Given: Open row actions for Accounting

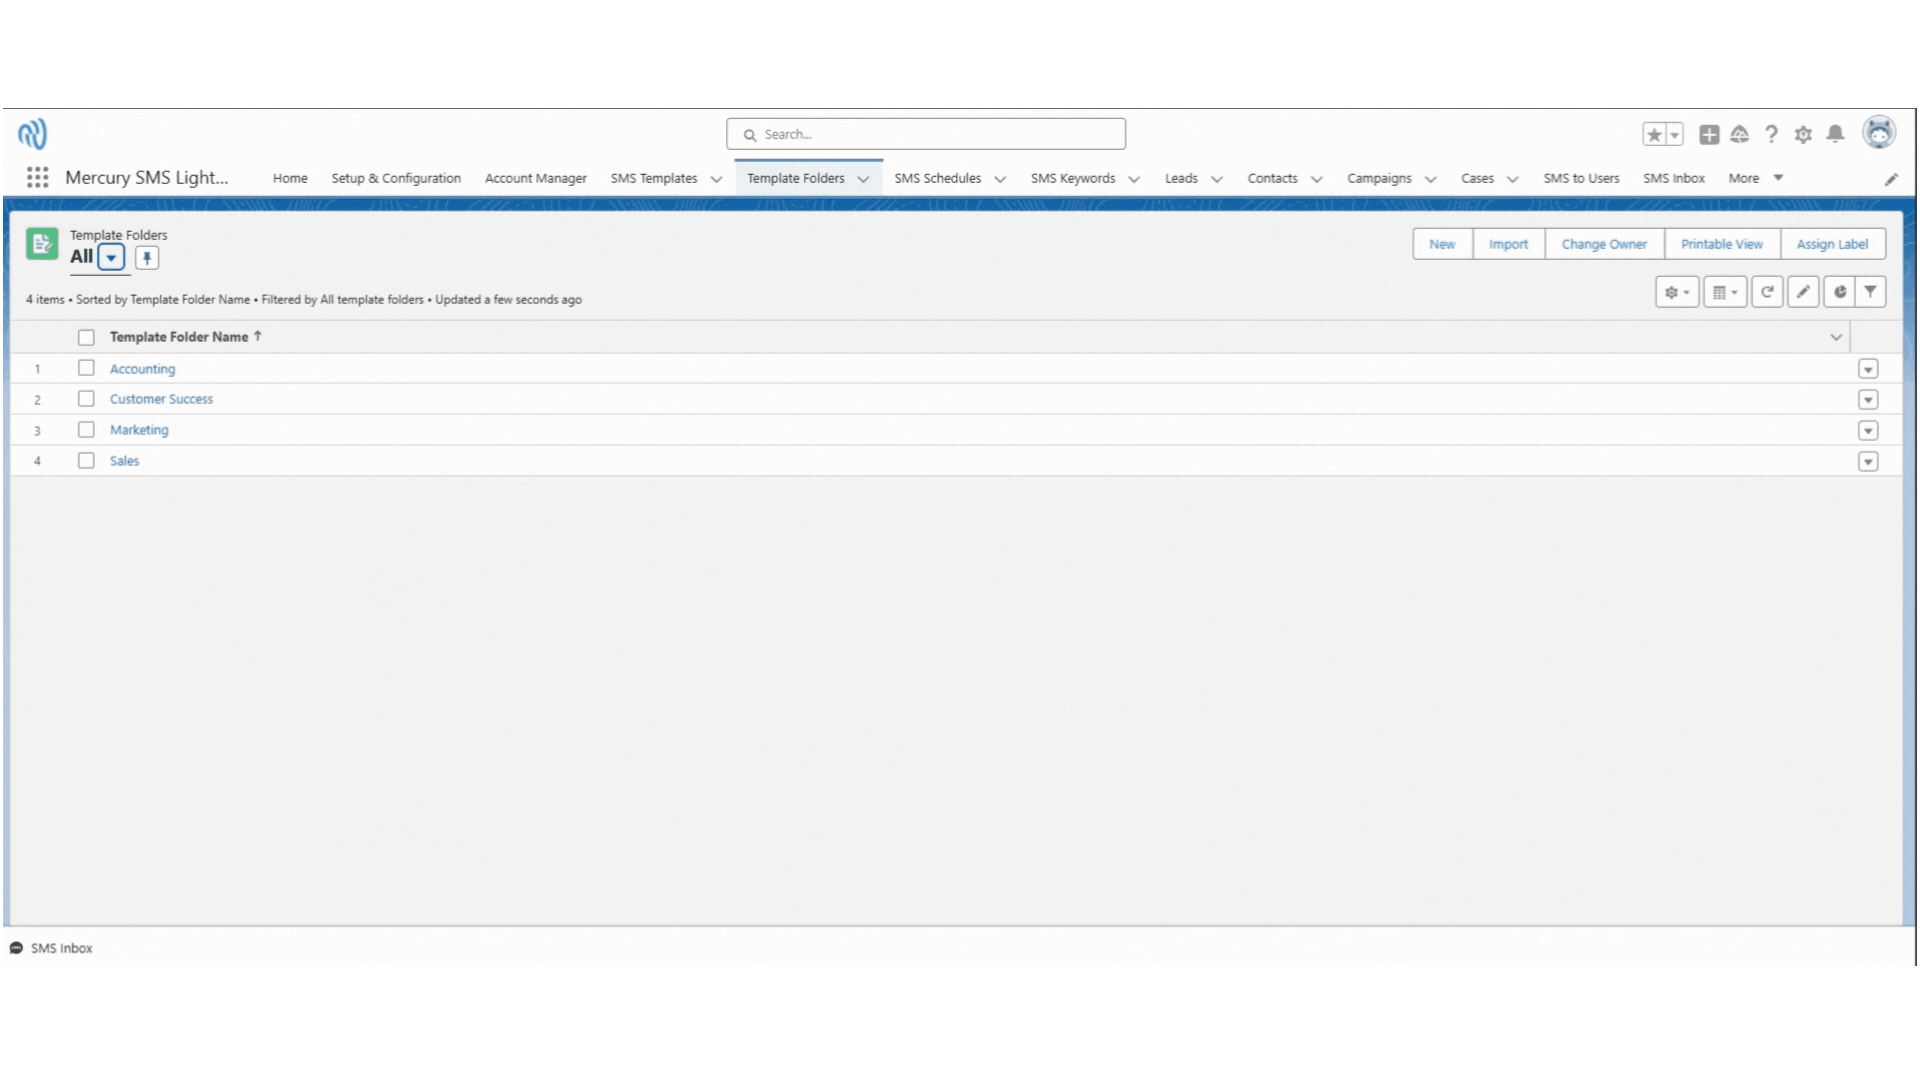Looking at the screenshot, I should point(1868,369).
